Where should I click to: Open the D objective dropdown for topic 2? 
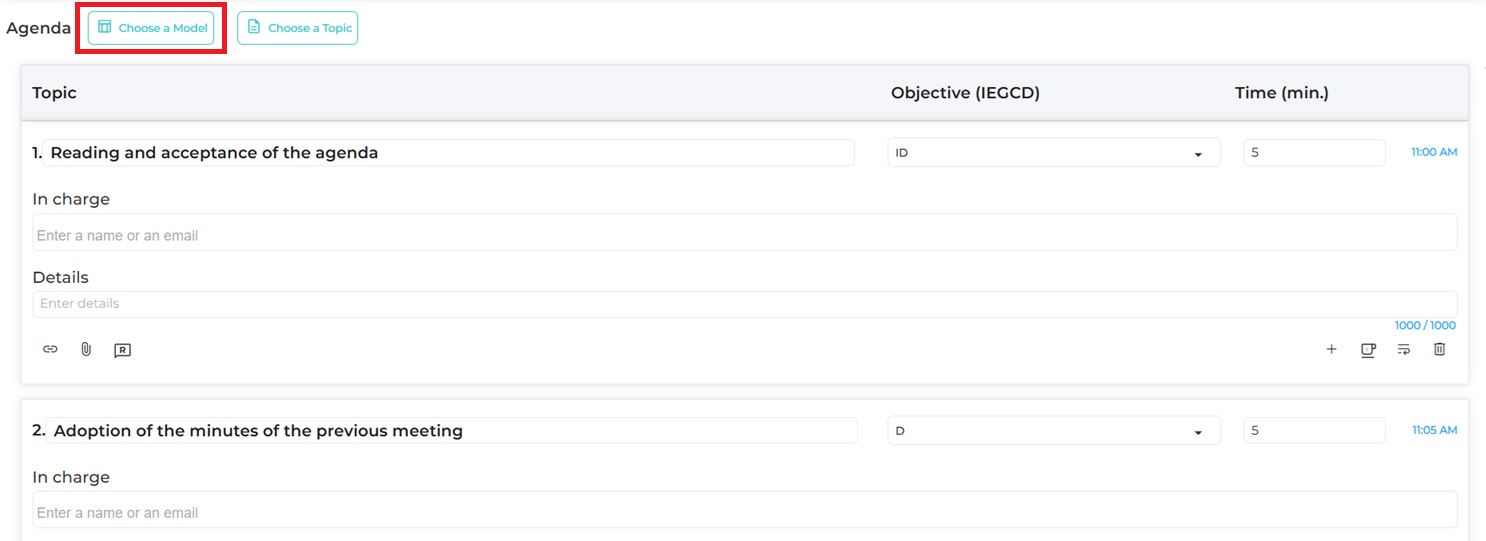1053,431
